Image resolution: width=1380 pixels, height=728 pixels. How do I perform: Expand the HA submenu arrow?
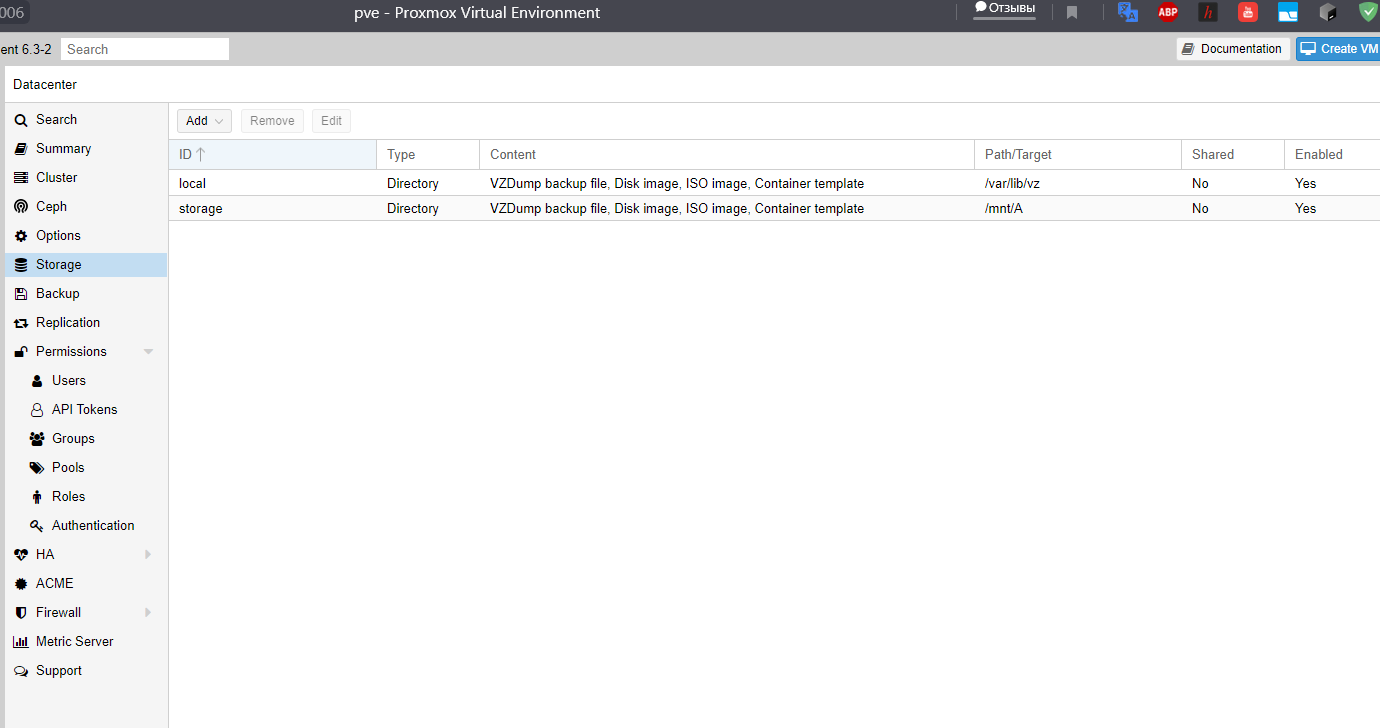pos(148,555)
